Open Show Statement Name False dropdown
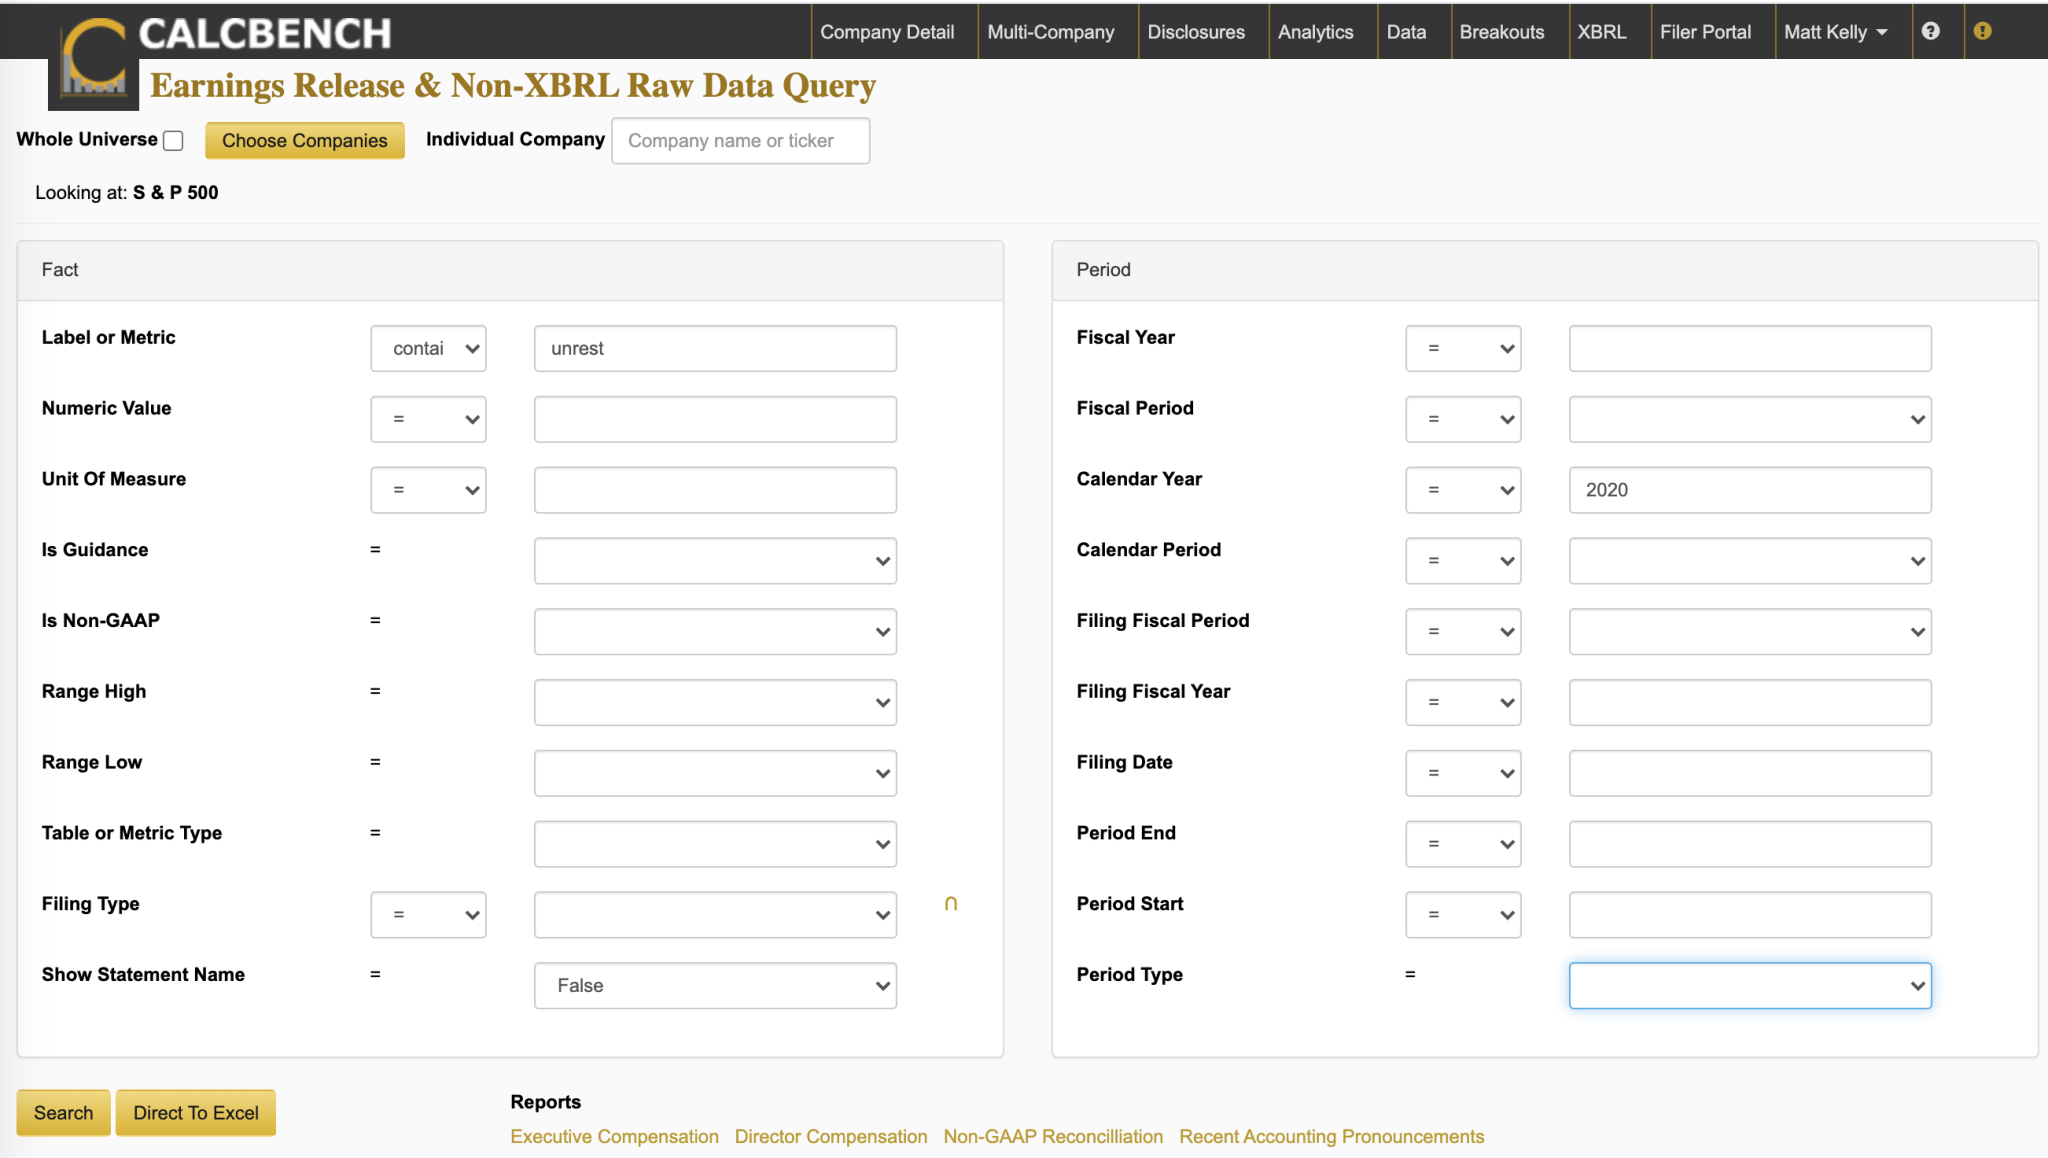The height and width of the screenshot is (1158, 2048). pos(715,986)
